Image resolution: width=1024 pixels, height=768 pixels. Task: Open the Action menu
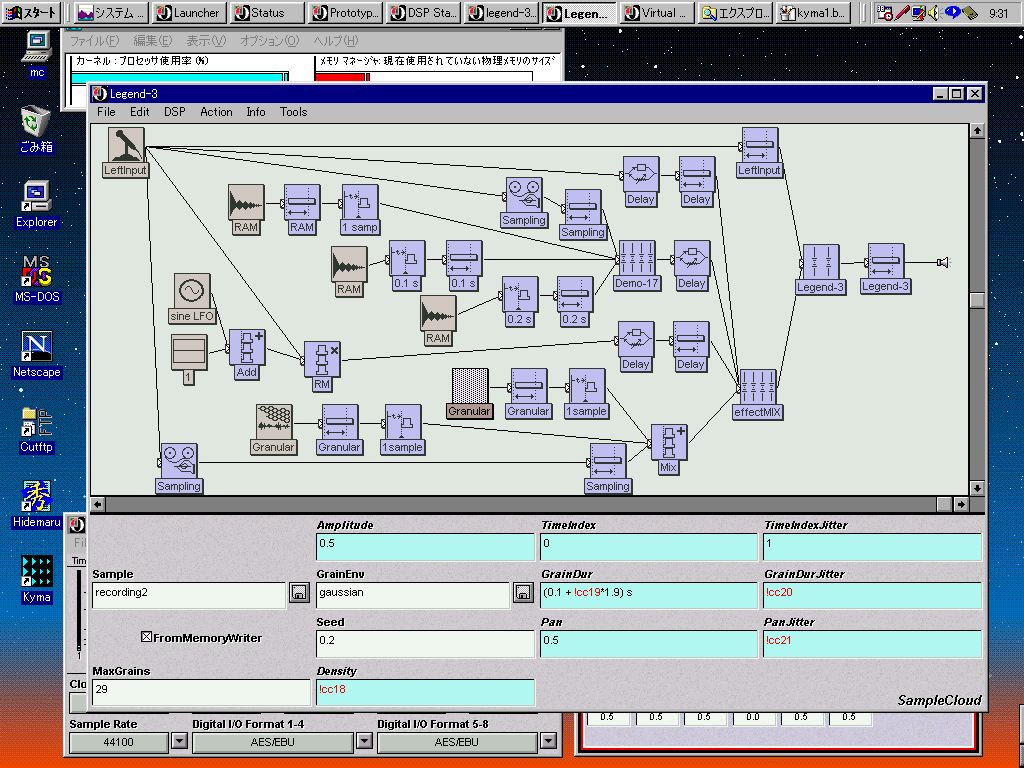click(216, 112)
